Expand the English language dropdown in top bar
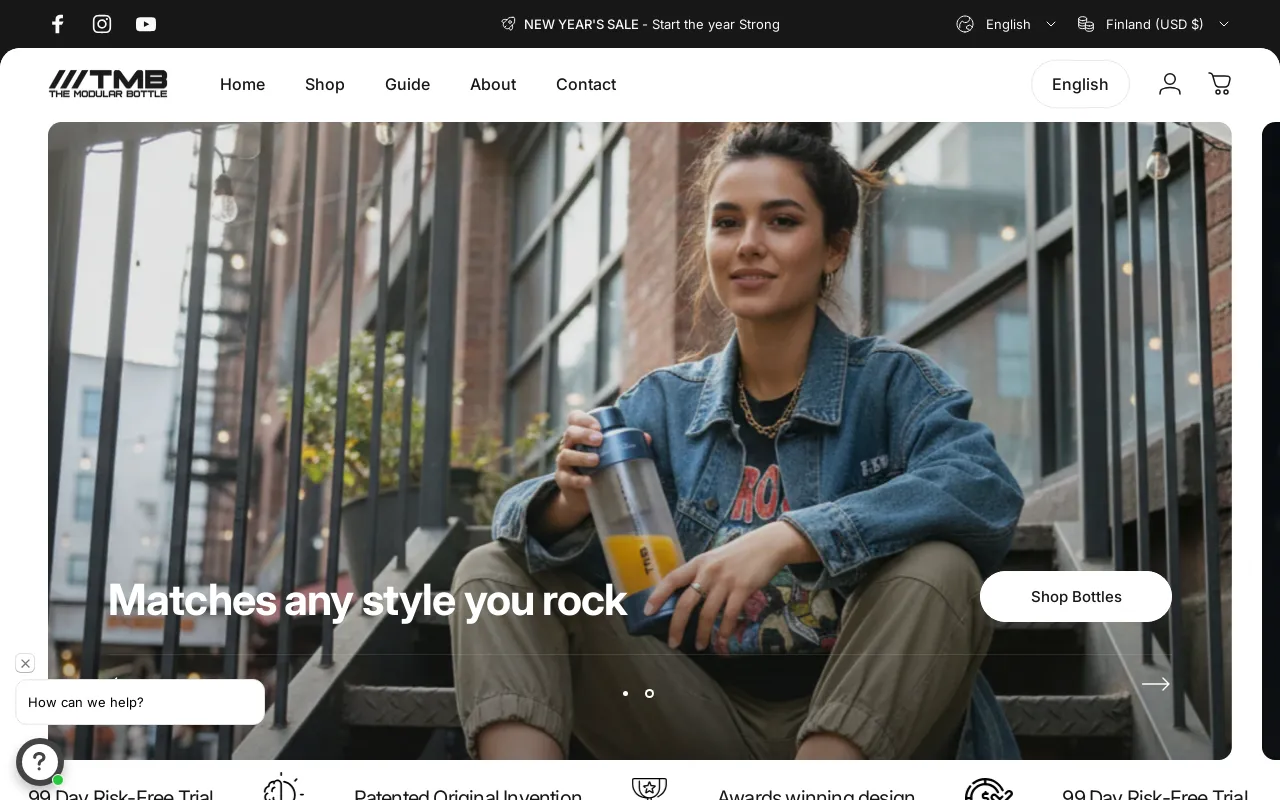 [1007, 24]
